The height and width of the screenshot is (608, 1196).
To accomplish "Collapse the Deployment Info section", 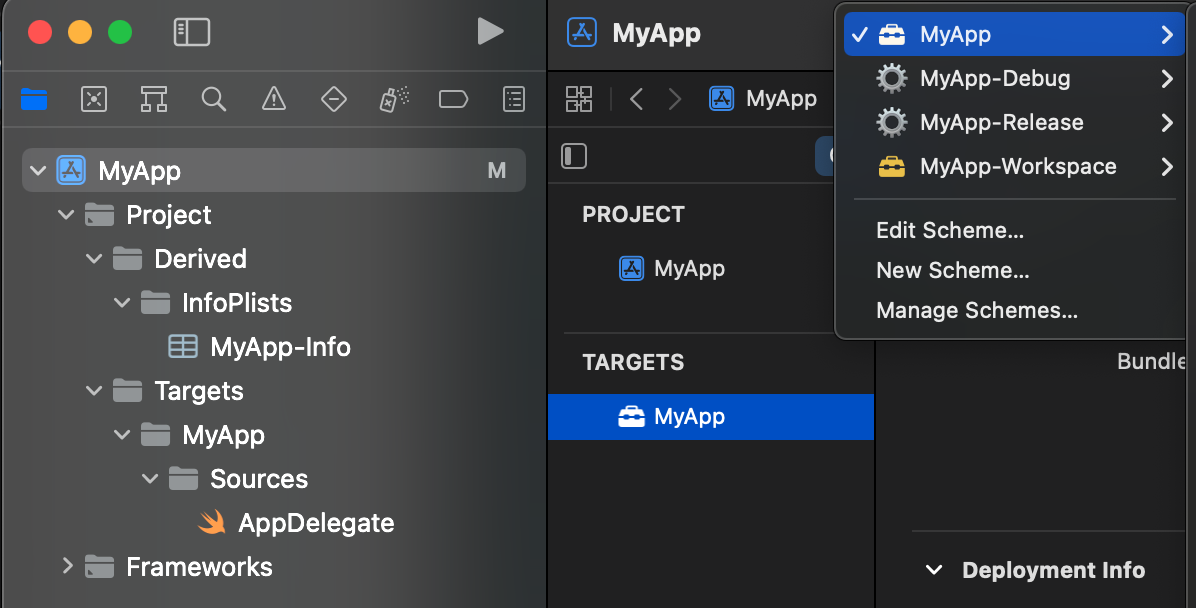I will [934, 570].
